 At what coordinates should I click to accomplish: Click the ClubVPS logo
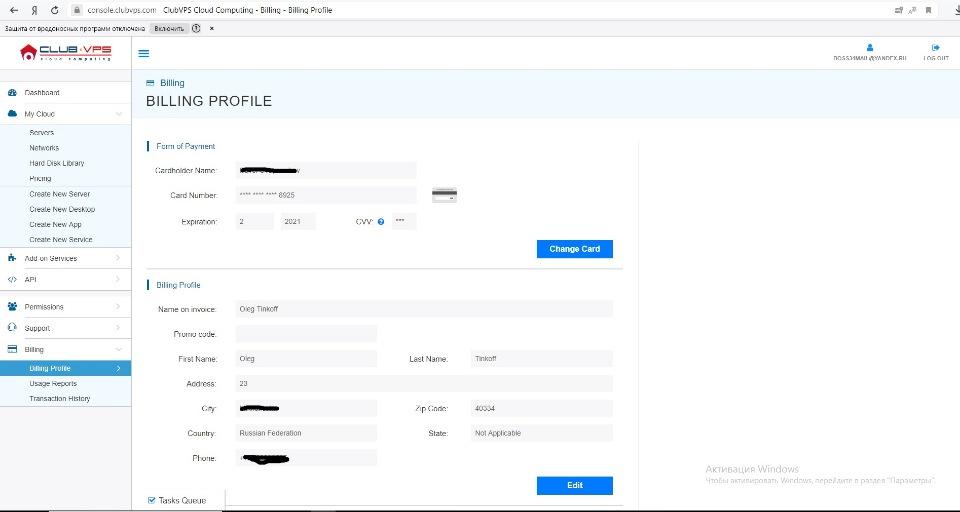[66, 52]
